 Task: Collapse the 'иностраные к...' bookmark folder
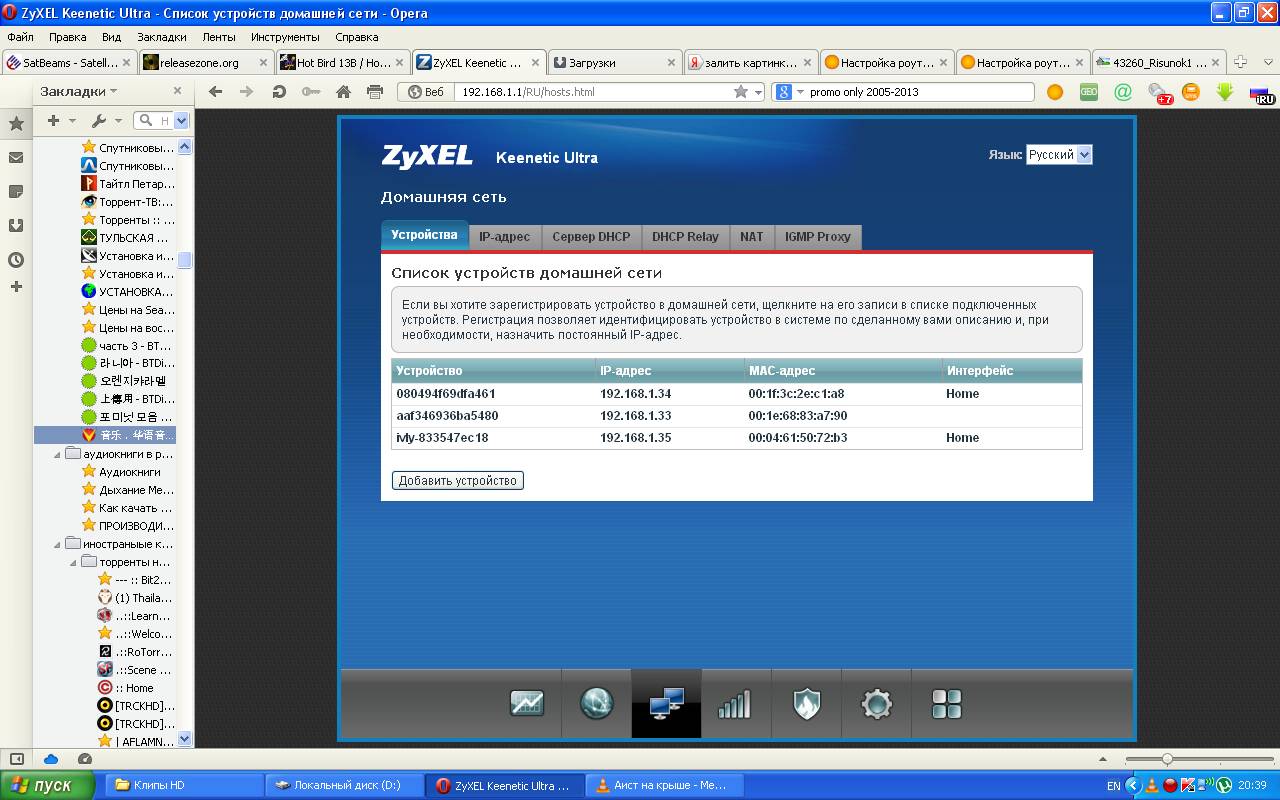point(58,544)
